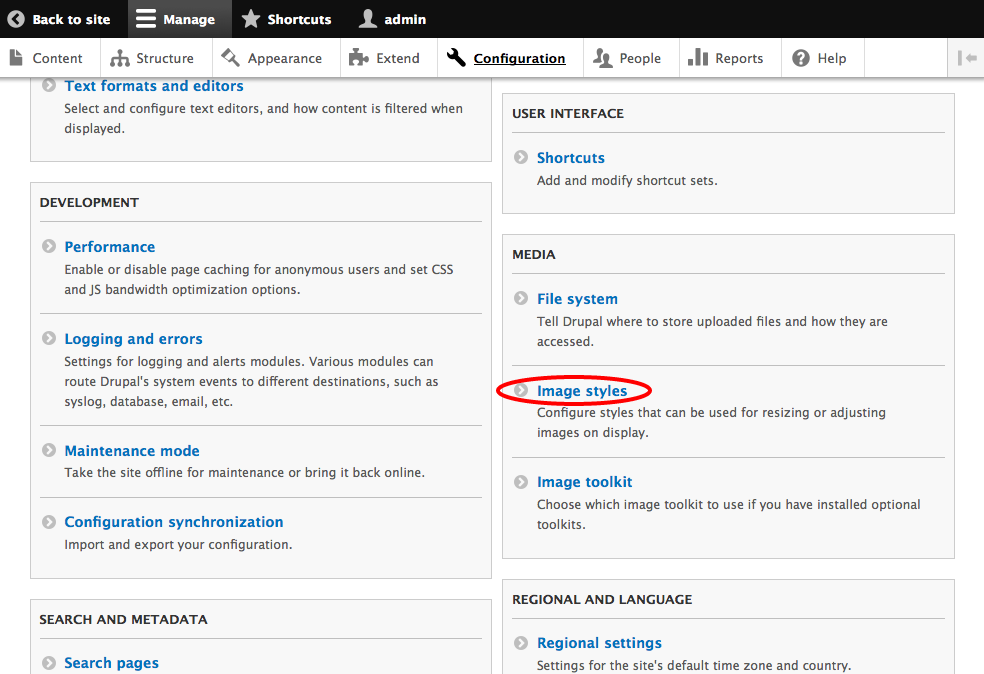This screenshot has height=674, width=984.
Task: Click the Configuration wrench icon
Action: (456, 58)
